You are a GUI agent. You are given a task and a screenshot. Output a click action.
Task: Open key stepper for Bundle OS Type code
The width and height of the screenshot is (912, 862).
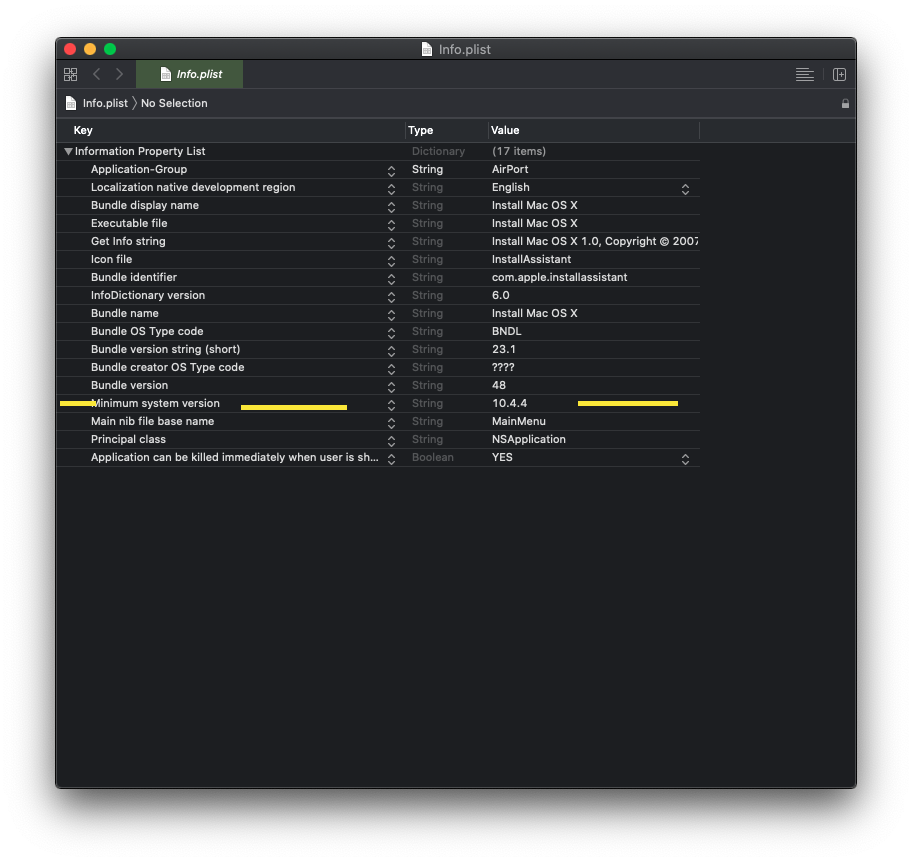(391, 333)
